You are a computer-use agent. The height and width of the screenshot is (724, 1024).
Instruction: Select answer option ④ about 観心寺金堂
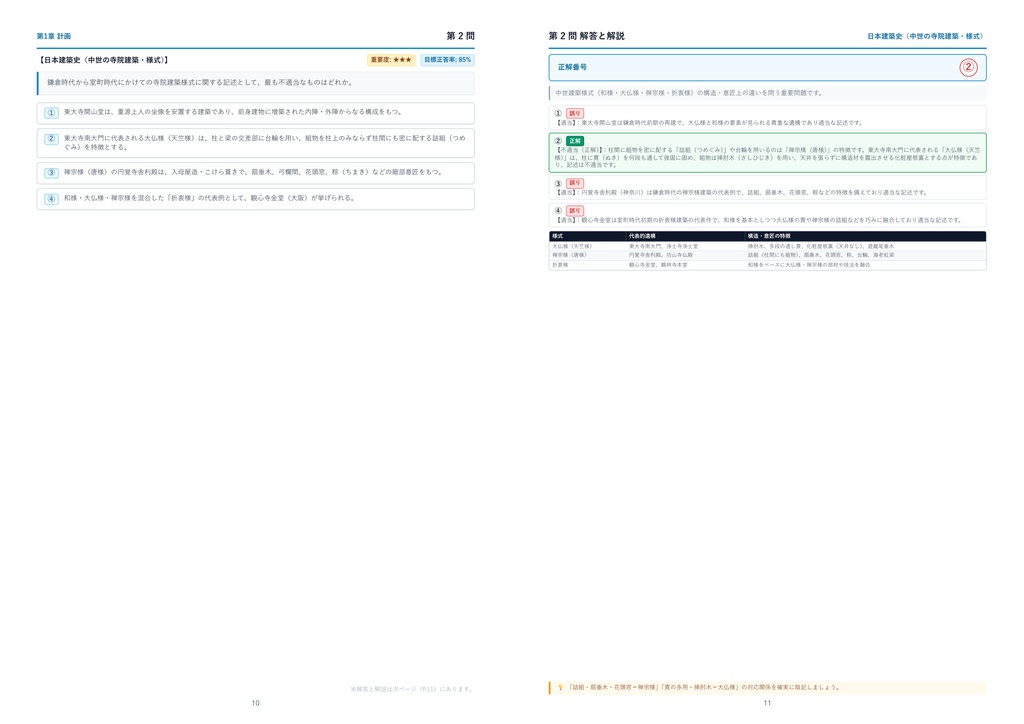tap(255, 198)
